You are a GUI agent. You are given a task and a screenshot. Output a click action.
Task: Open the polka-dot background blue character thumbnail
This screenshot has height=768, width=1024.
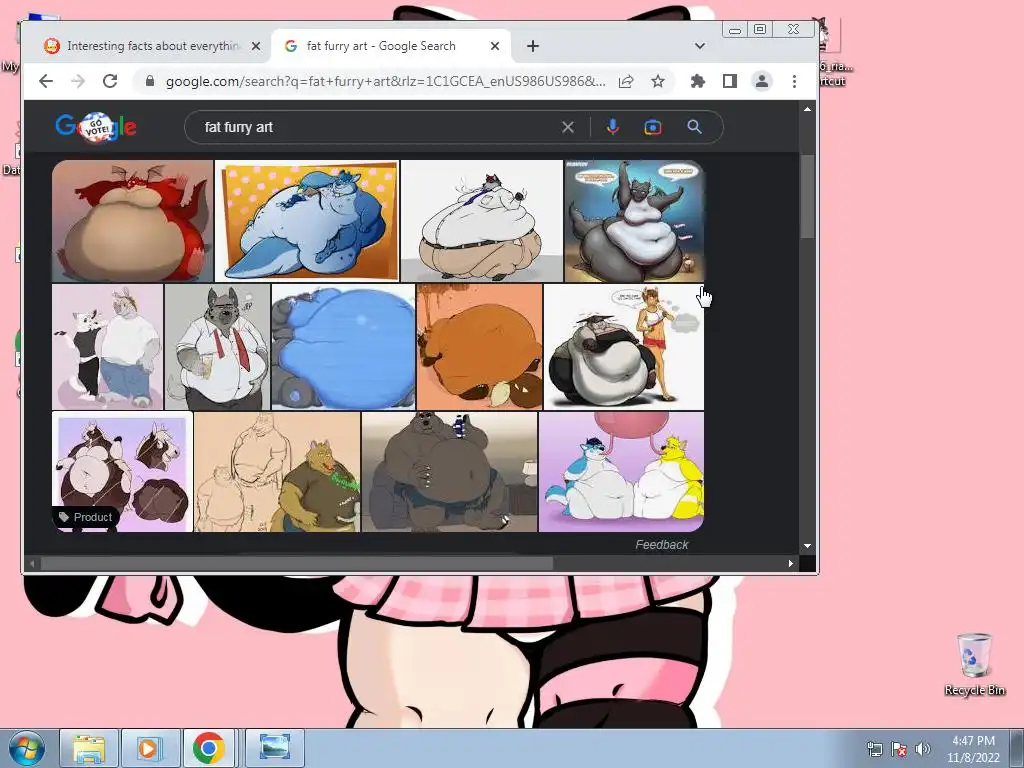307,221
